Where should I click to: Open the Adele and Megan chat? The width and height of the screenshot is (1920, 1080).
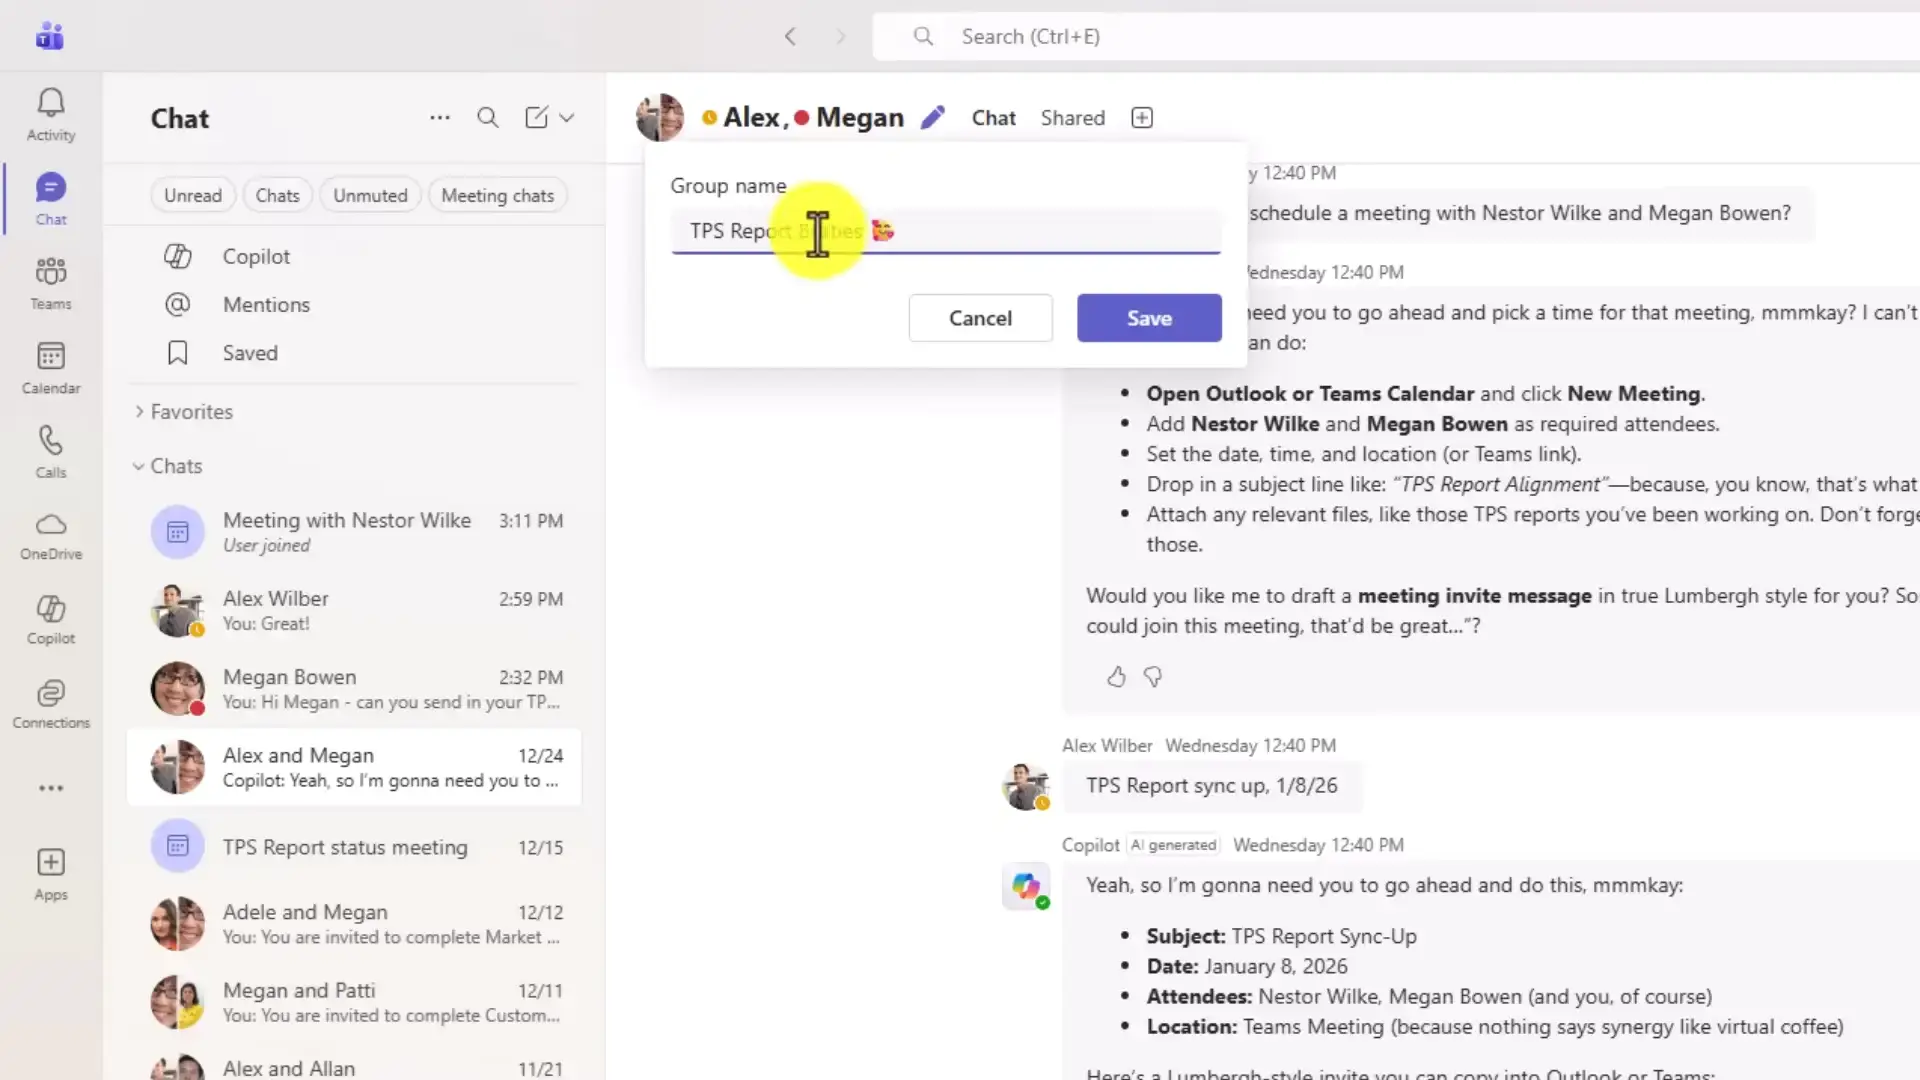[355, 924]
